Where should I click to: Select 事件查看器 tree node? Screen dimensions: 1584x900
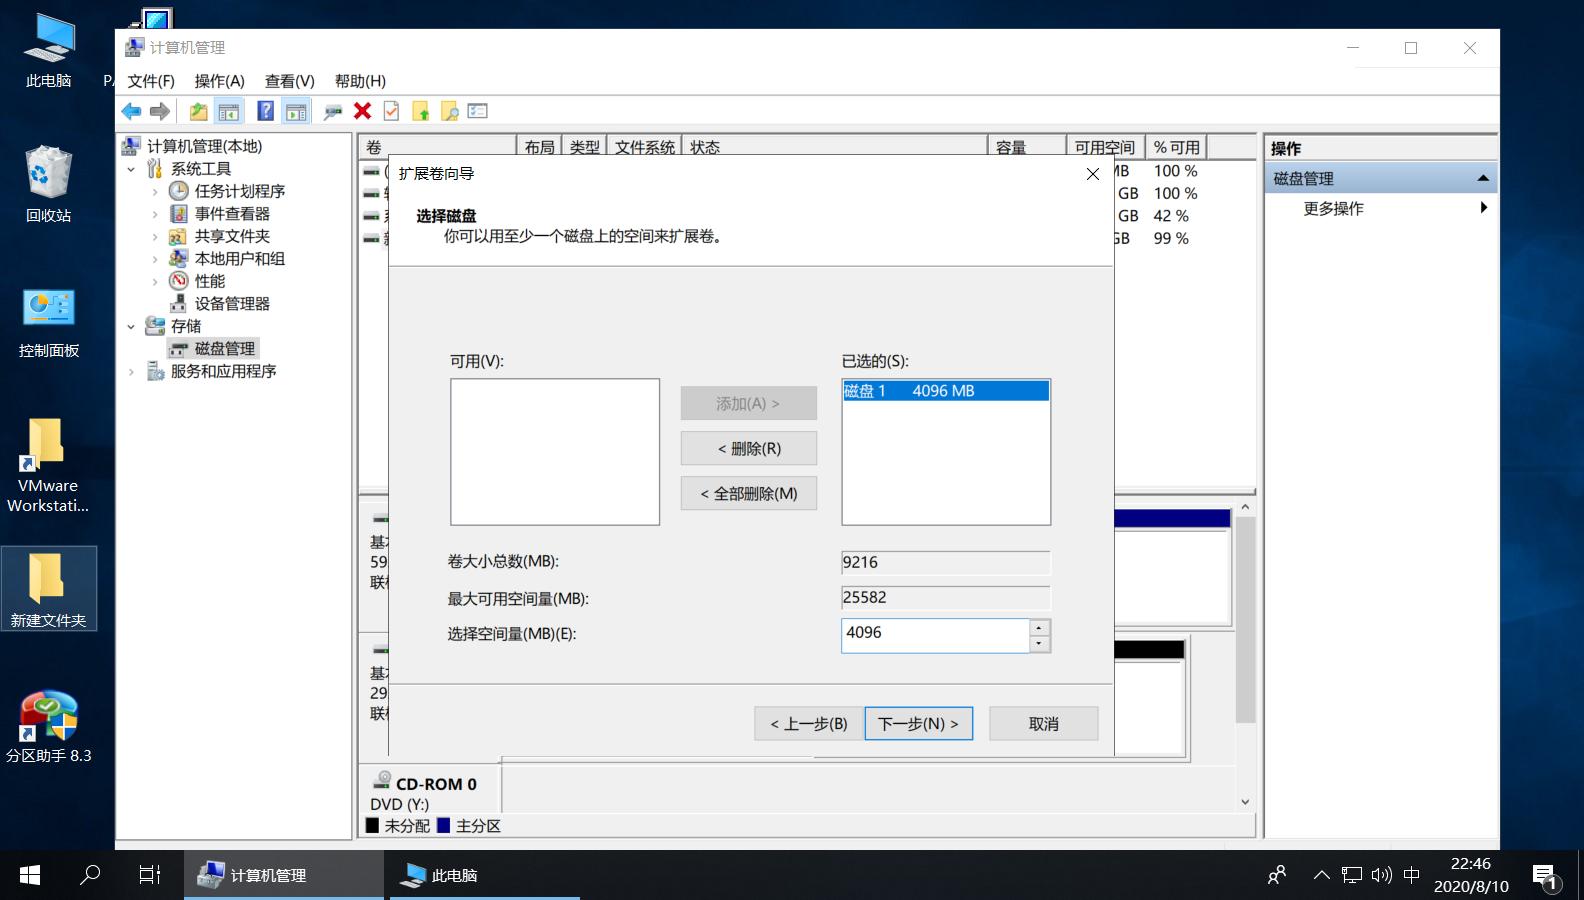click(x=232, y=214)
